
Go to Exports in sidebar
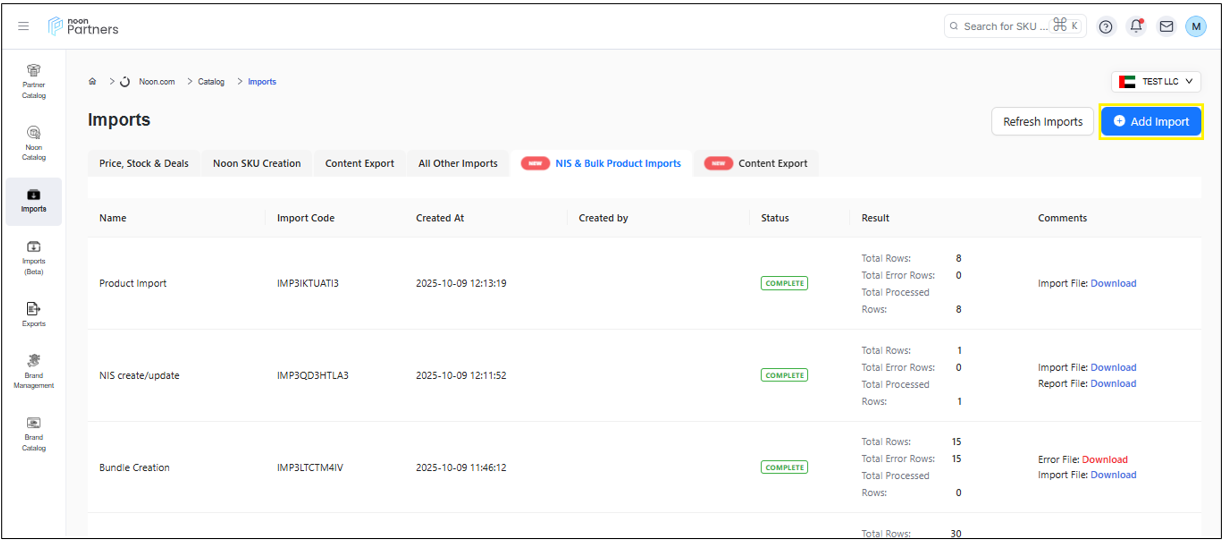34,314
